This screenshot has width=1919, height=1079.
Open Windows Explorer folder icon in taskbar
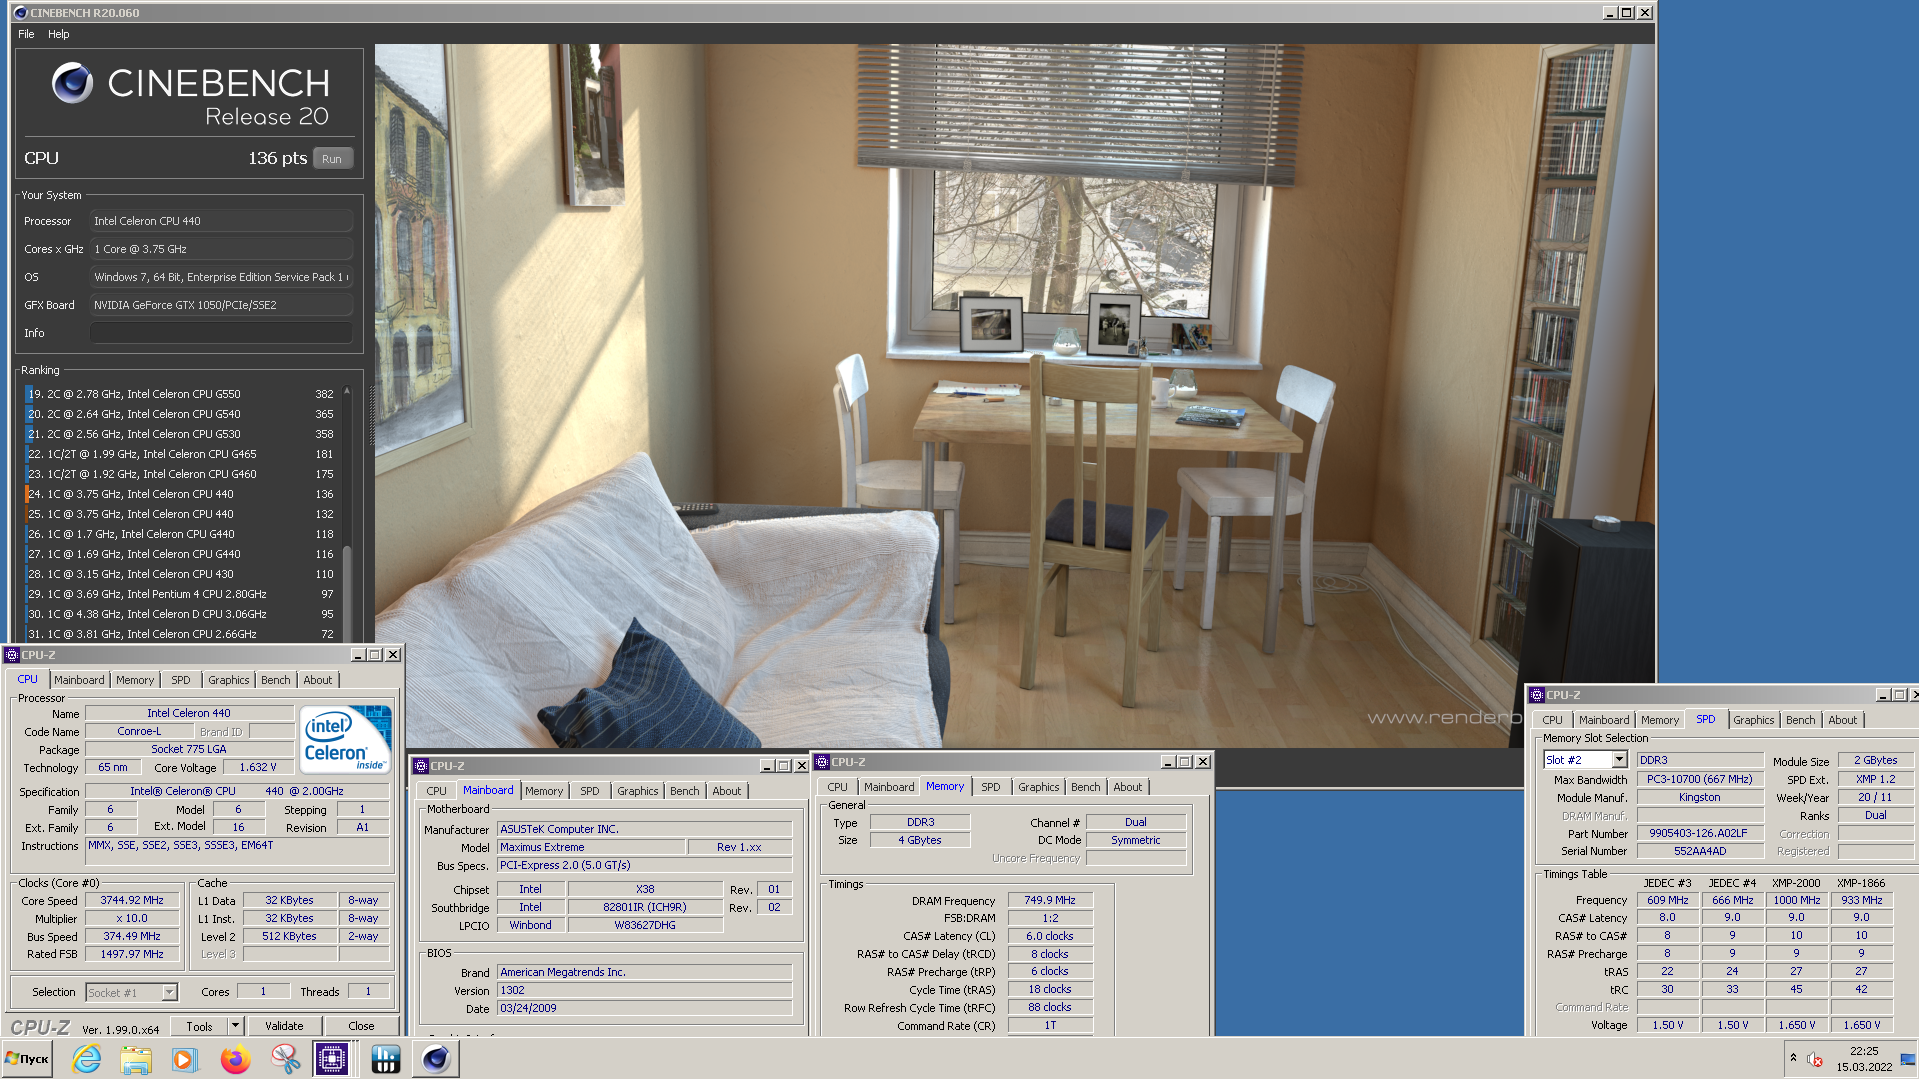coord(136,1059)
